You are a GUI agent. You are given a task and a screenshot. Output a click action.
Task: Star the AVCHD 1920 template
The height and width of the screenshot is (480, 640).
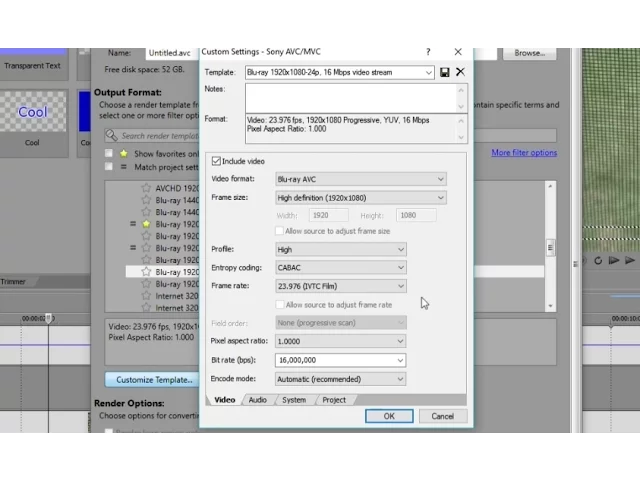(x=146, y=188)
